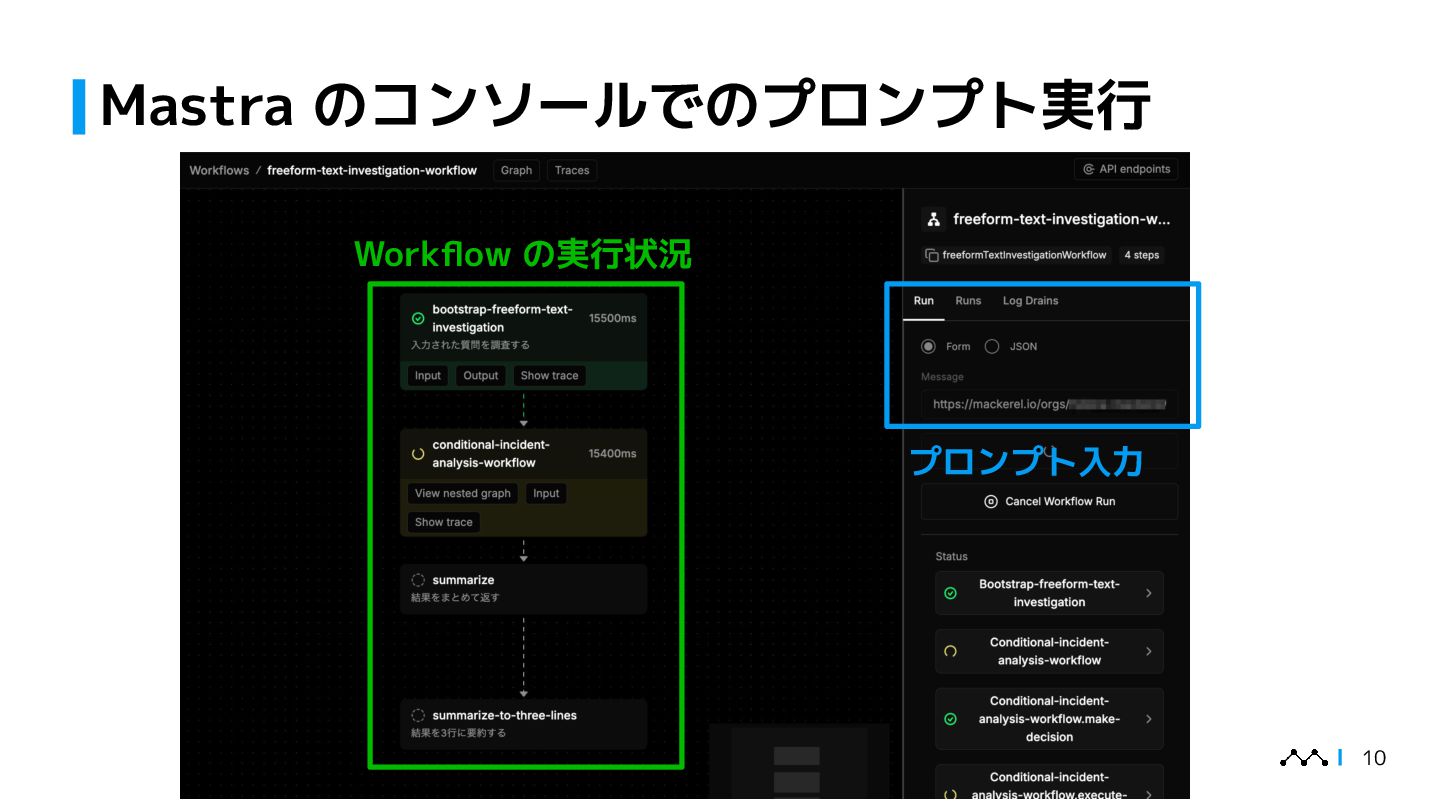Click pending dashed circle icon on summarize node
The height and width of the screenshot is (810, 1440).
[x=418, y=580]
